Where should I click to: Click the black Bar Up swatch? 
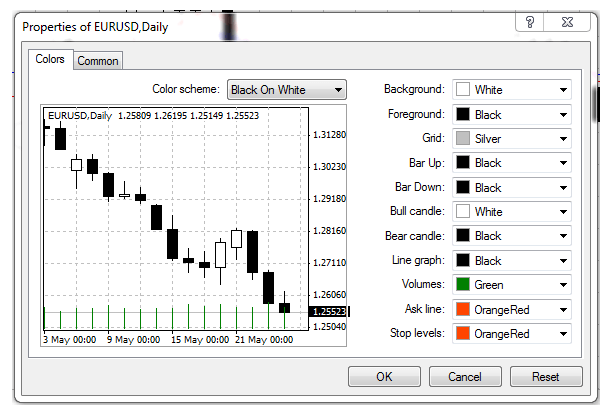(463, 162)
